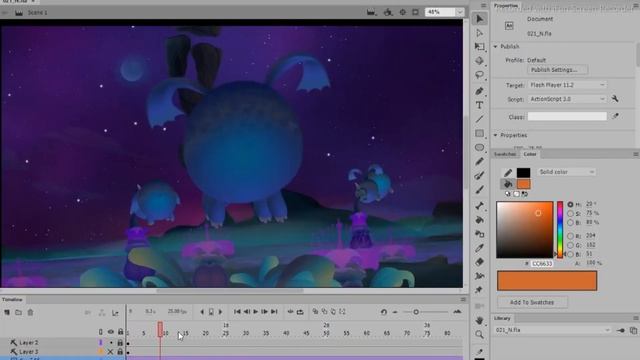Open the Properties panel tab
This screenshot has height=360, width=640.
click(506, 6)
